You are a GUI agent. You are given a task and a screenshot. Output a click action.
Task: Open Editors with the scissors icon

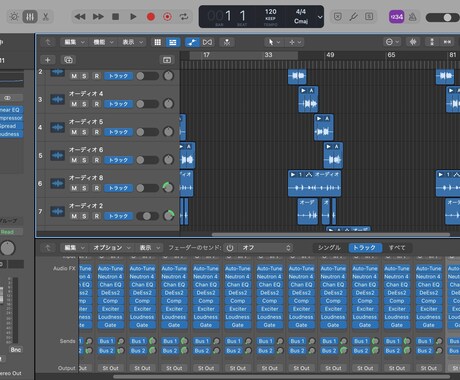click(x=46, y=17)
